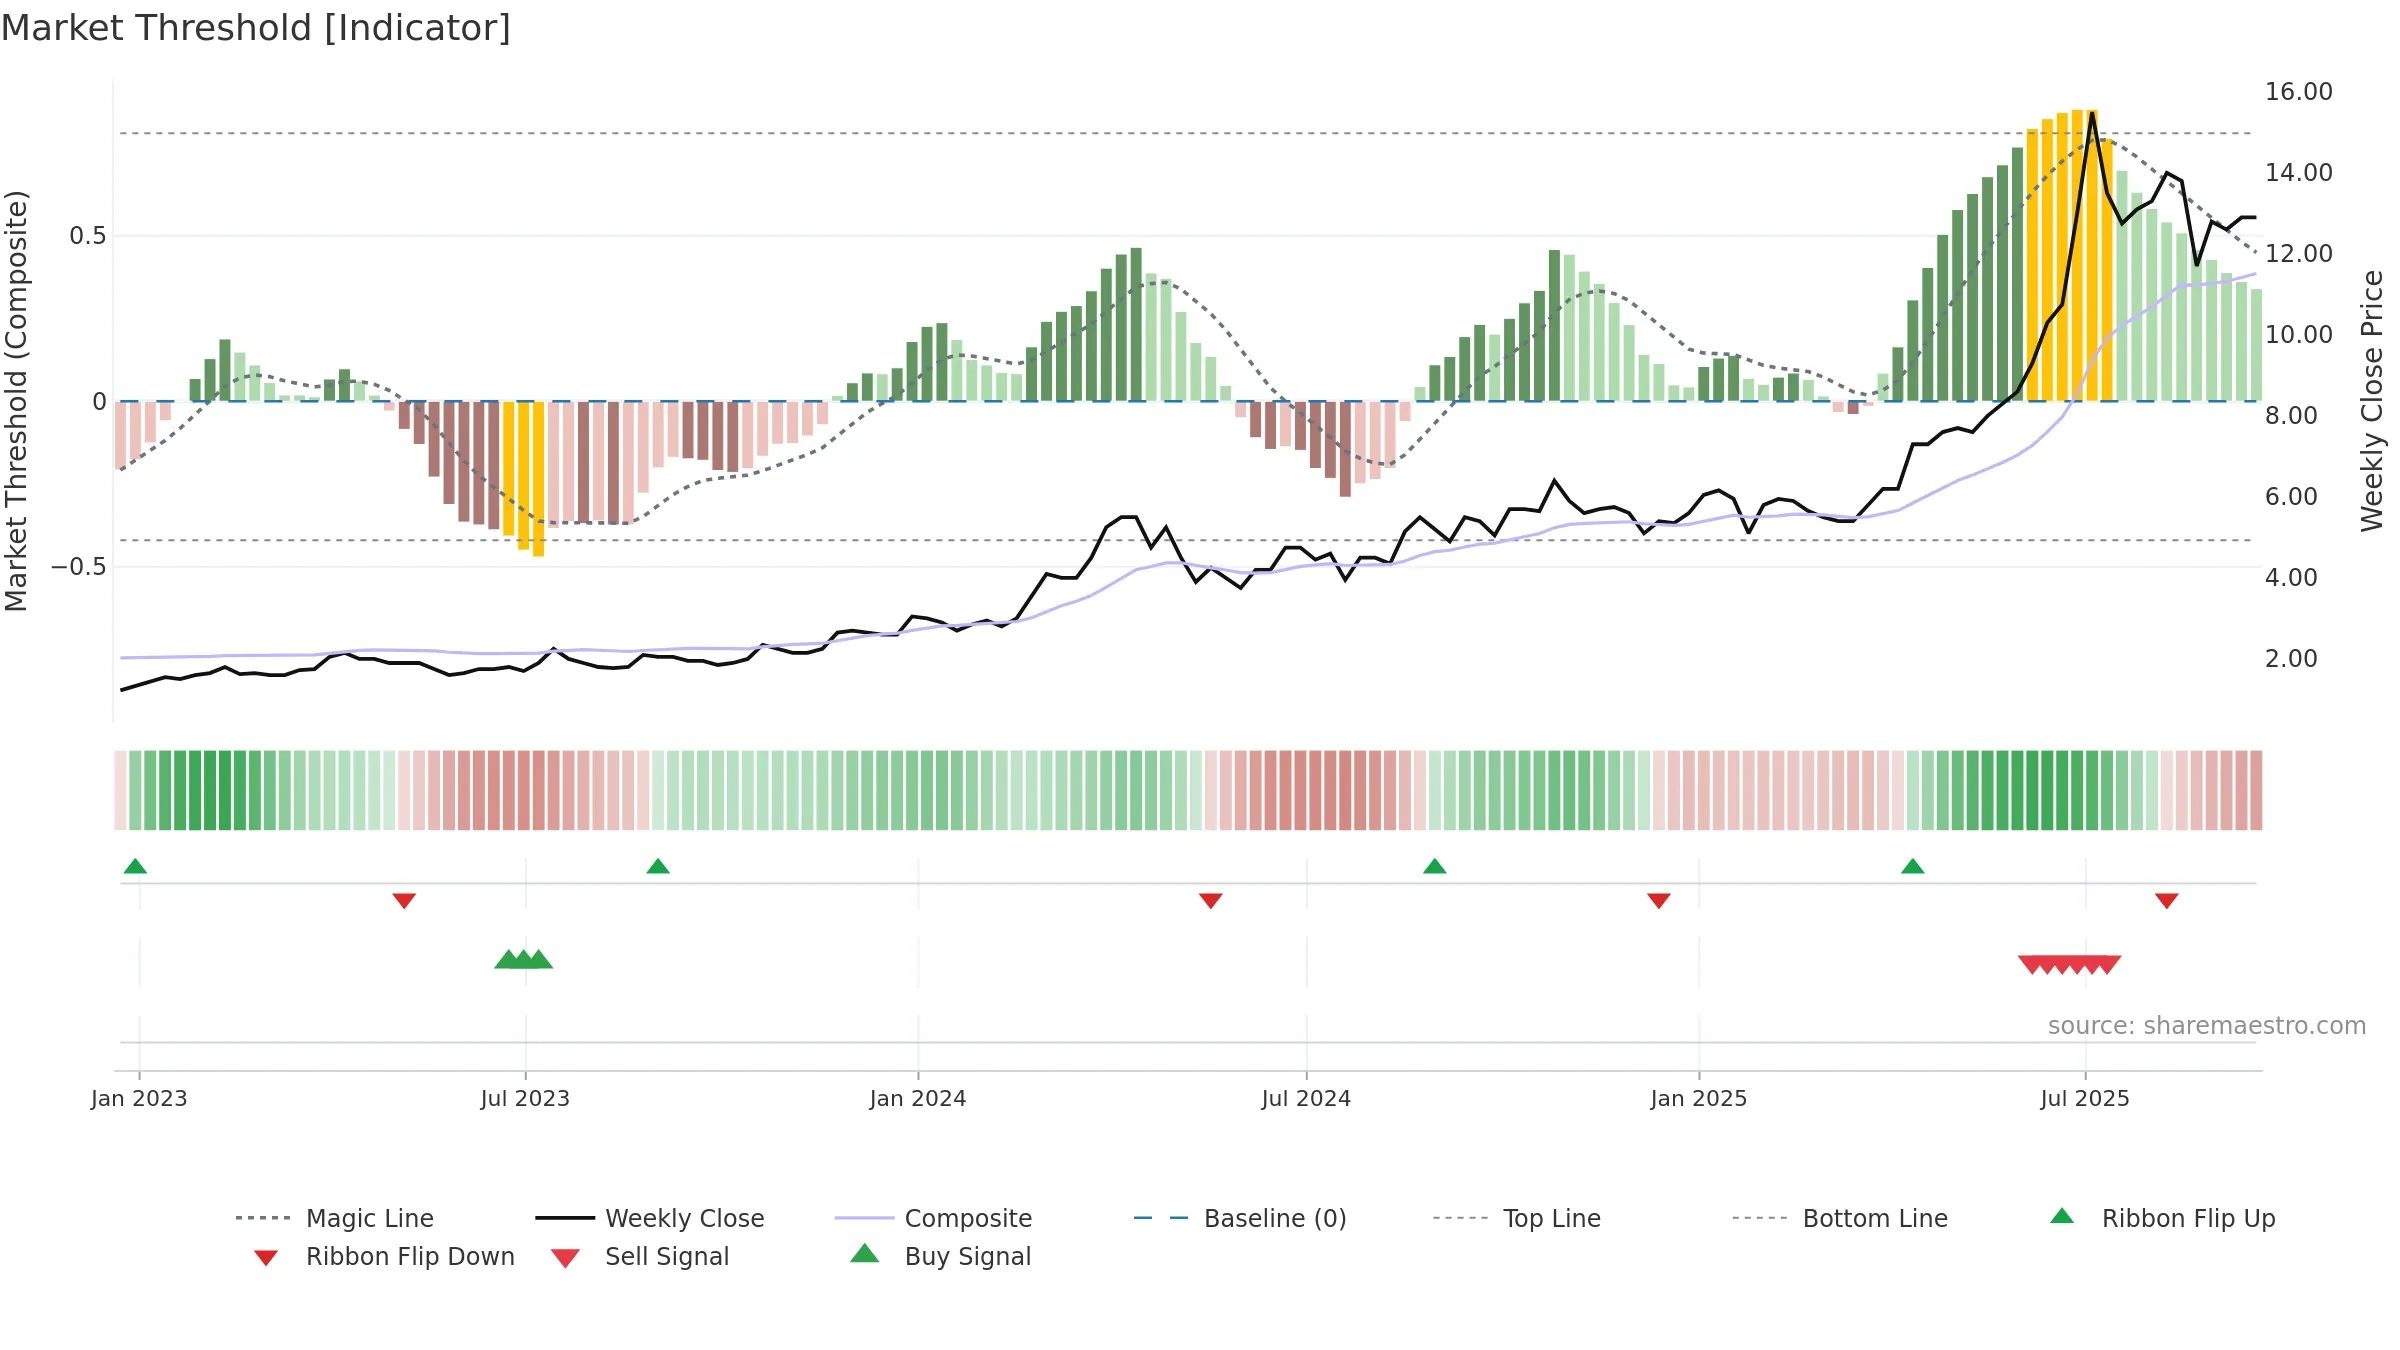Toggle the Sell Signal legend entry
Screen dimensions: 2400x1350
coord(640,1256)
